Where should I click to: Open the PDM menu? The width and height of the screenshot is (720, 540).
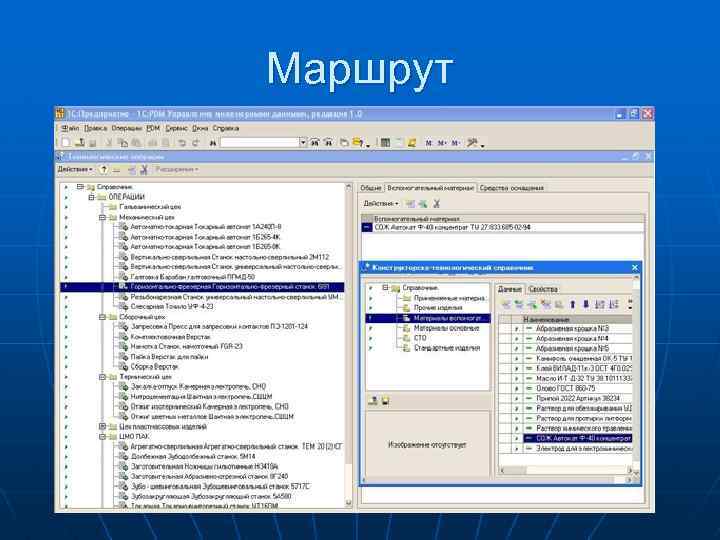click(x=153, y=128)
